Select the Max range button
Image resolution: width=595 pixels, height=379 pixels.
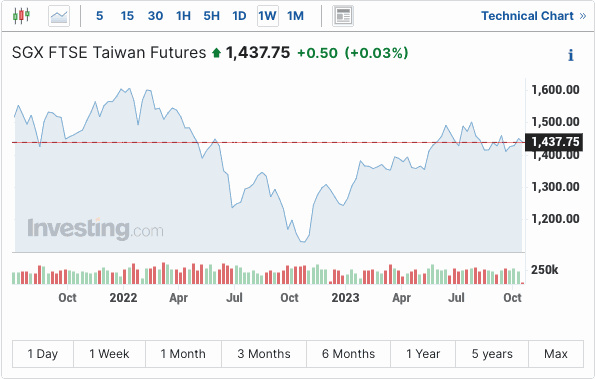pos(556,354)
